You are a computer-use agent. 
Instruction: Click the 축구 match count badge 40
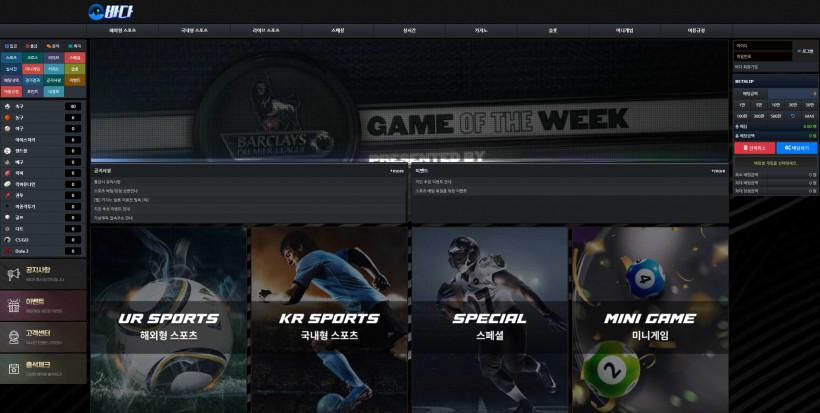point(73,106)
